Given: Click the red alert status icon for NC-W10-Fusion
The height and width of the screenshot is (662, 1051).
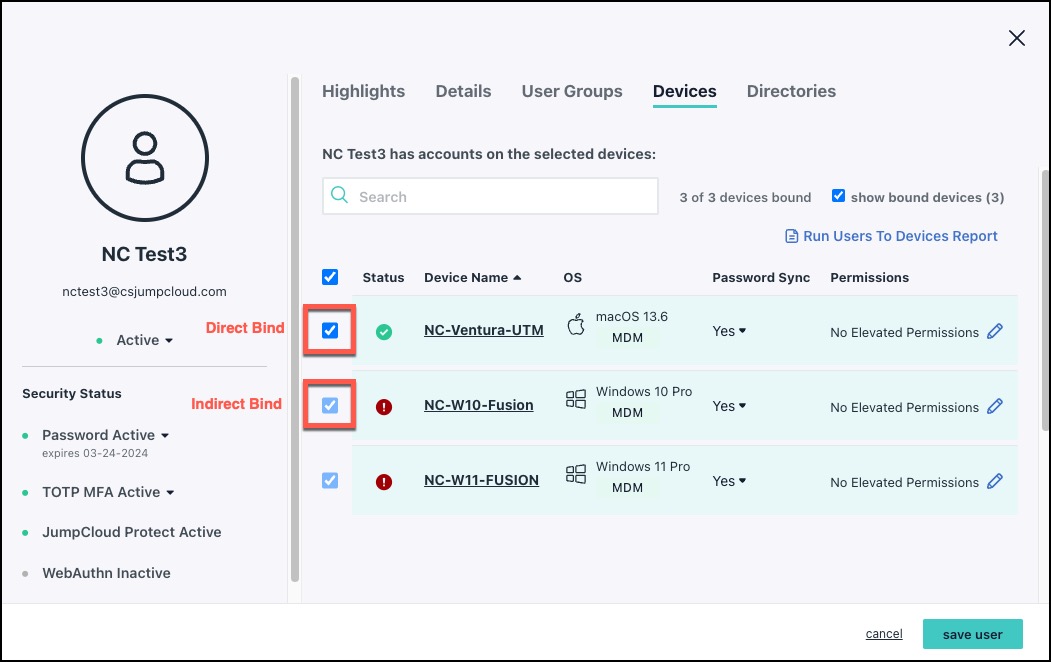Looking at the screenshot, I should [x=384, y=406].
